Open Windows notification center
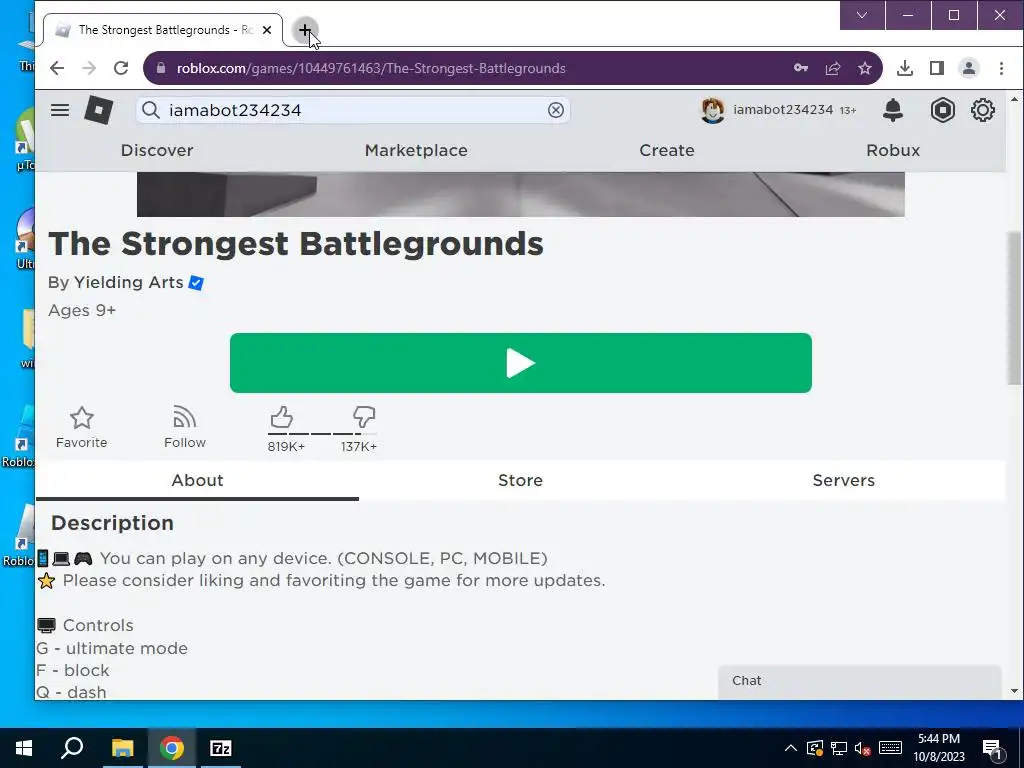The image size is (1024, 768). click(x=992, y=749)
